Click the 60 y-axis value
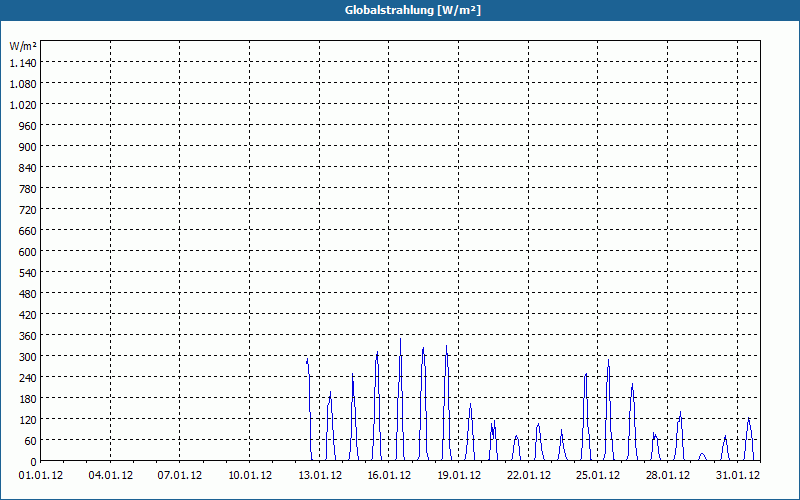800x500 pixels. 30,441
